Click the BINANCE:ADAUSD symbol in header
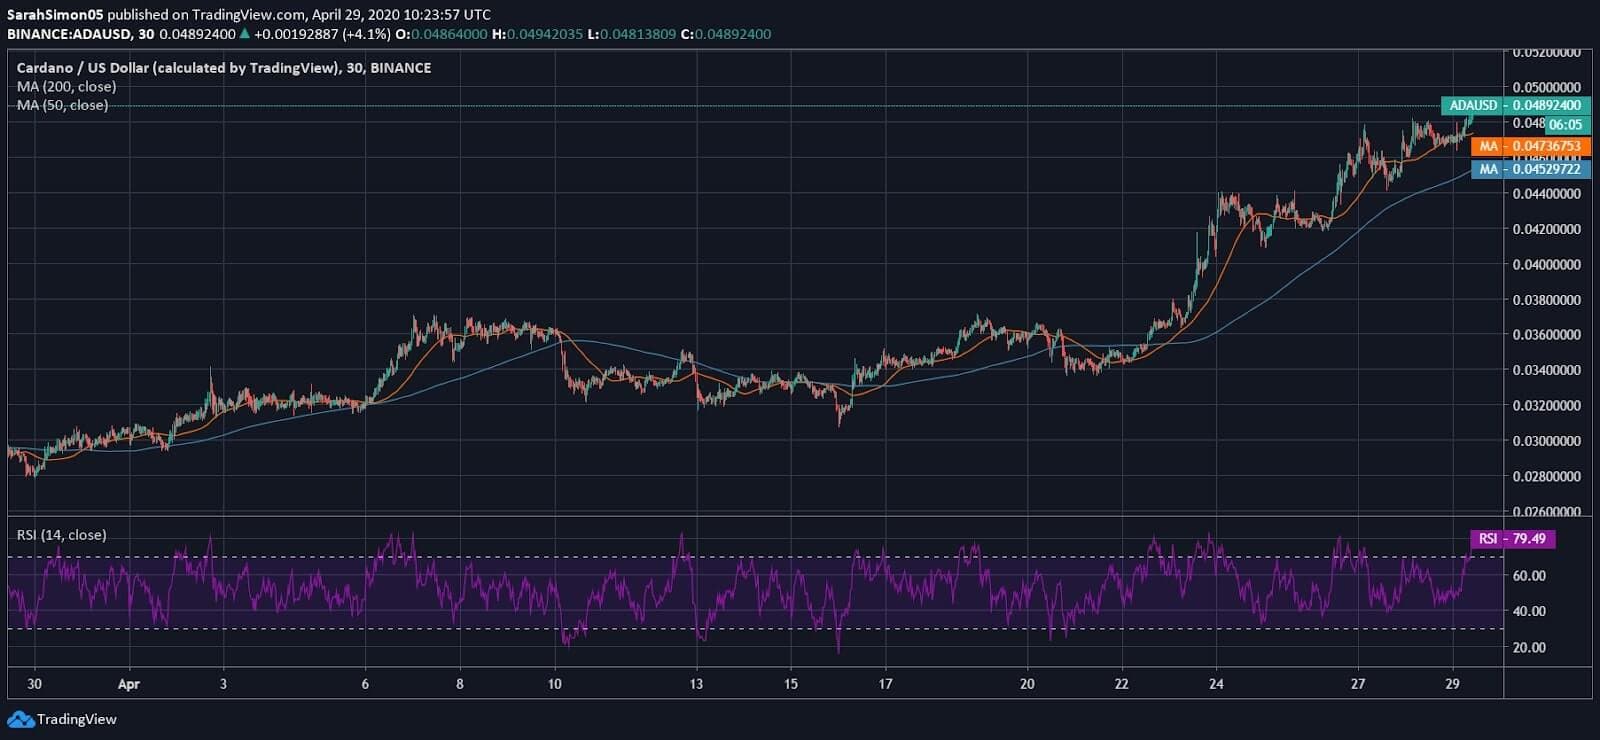Image resolution: width=1600 pixels, height=740 pixels. click(x=69, y=34)
